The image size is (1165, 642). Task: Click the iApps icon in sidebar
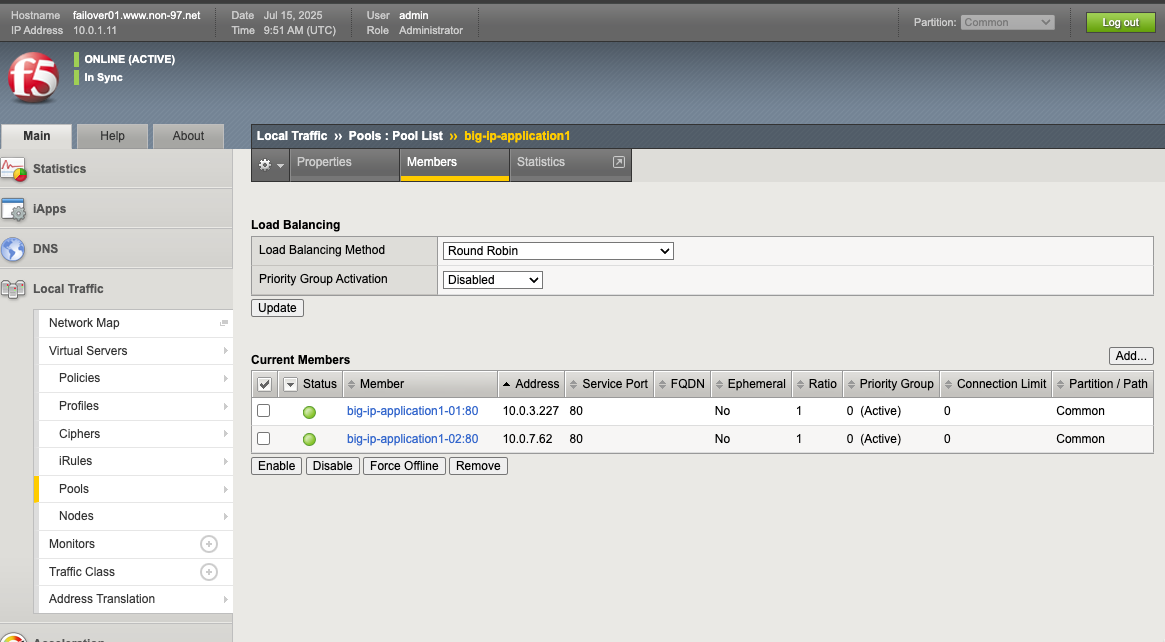point(13,210)
